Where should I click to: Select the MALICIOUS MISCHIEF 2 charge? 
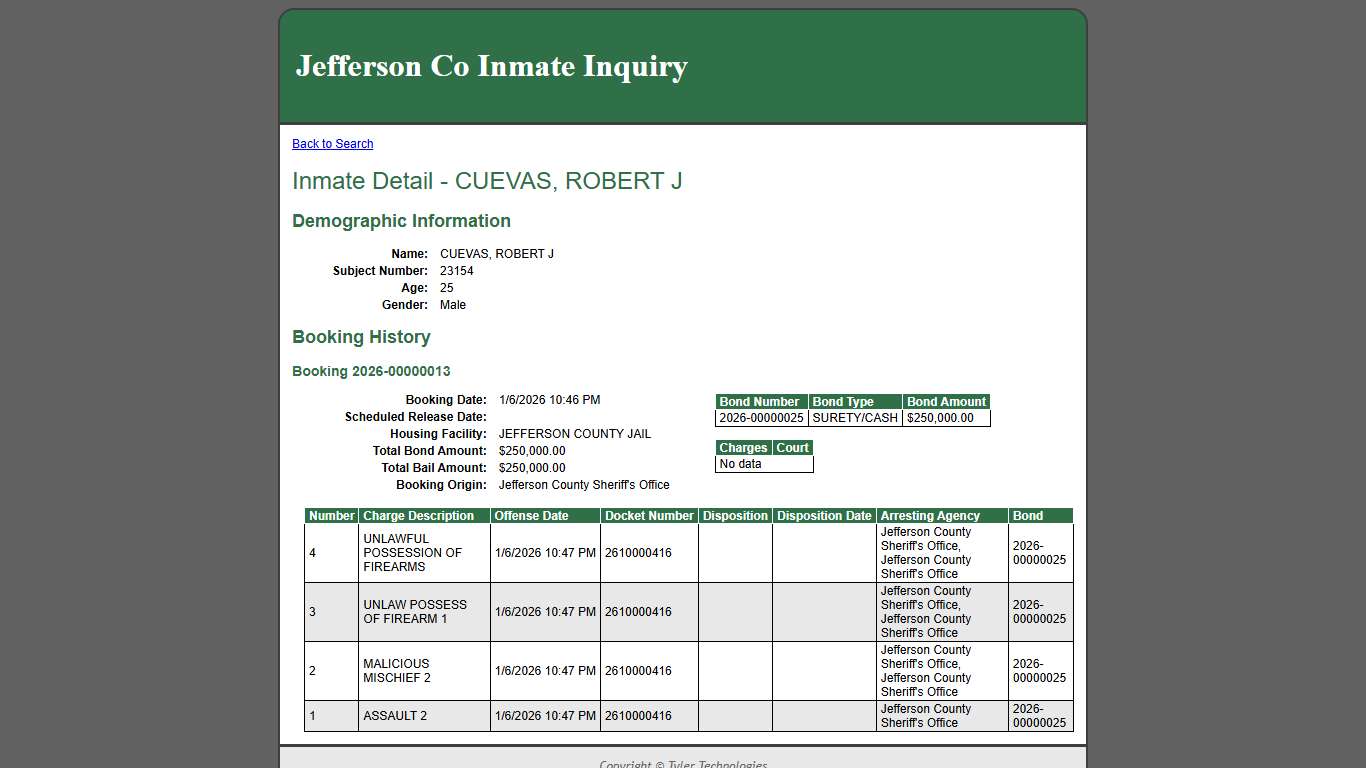coord(397,671)
